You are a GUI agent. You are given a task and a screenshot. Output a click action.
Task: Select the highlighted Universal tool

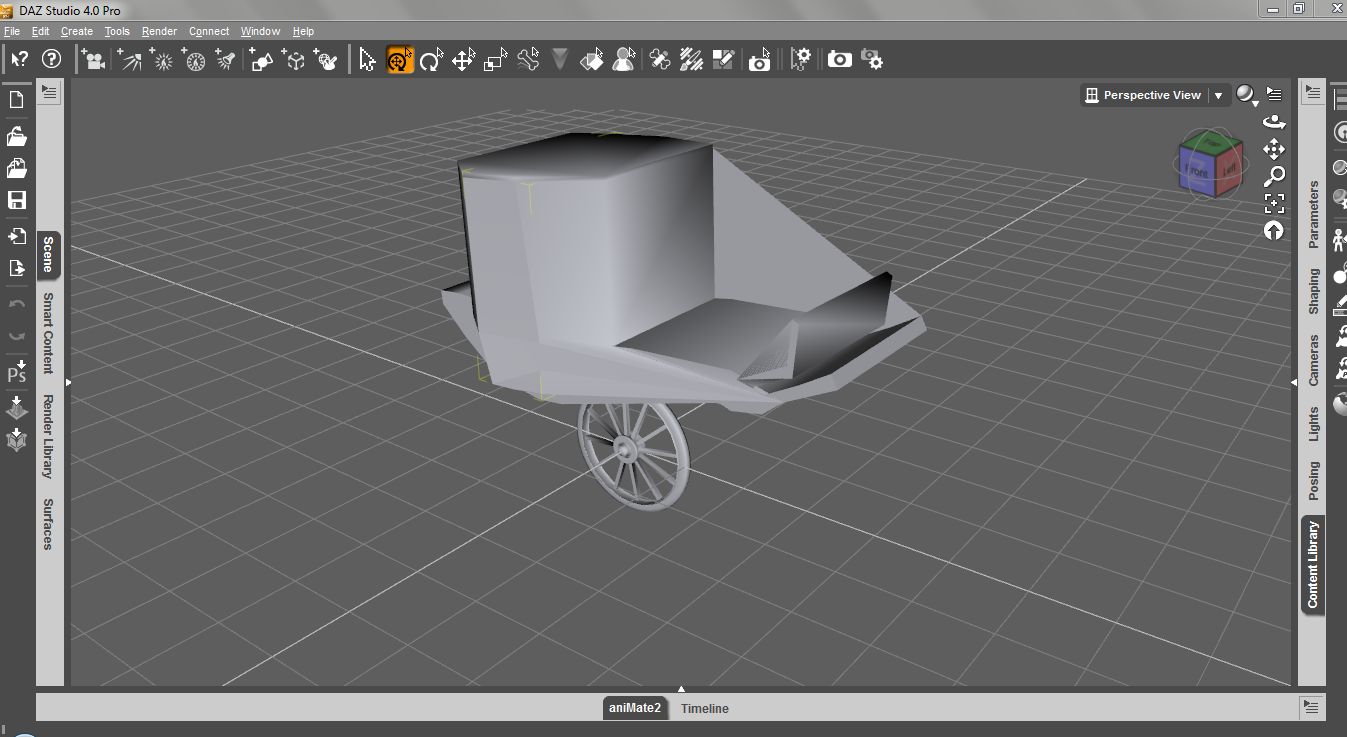tap(400, 60)
